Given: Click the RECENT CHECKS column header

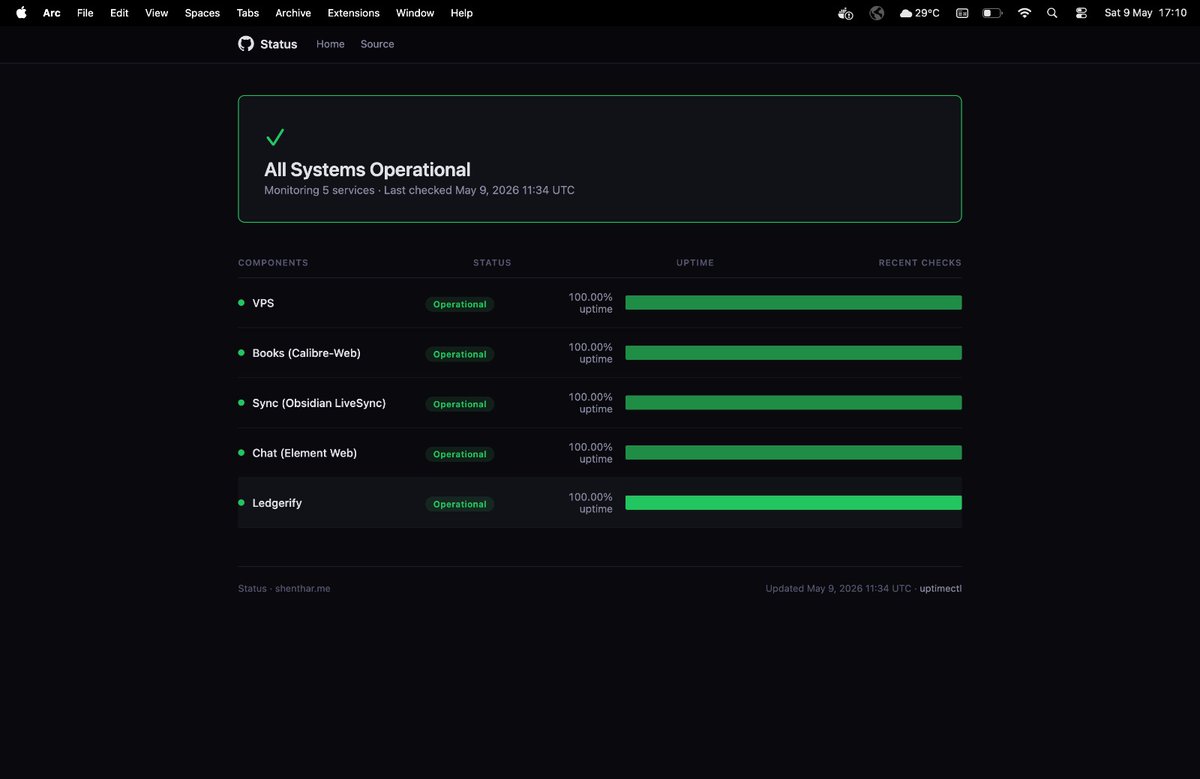Looking at the screenshot, I should [920, 263].
